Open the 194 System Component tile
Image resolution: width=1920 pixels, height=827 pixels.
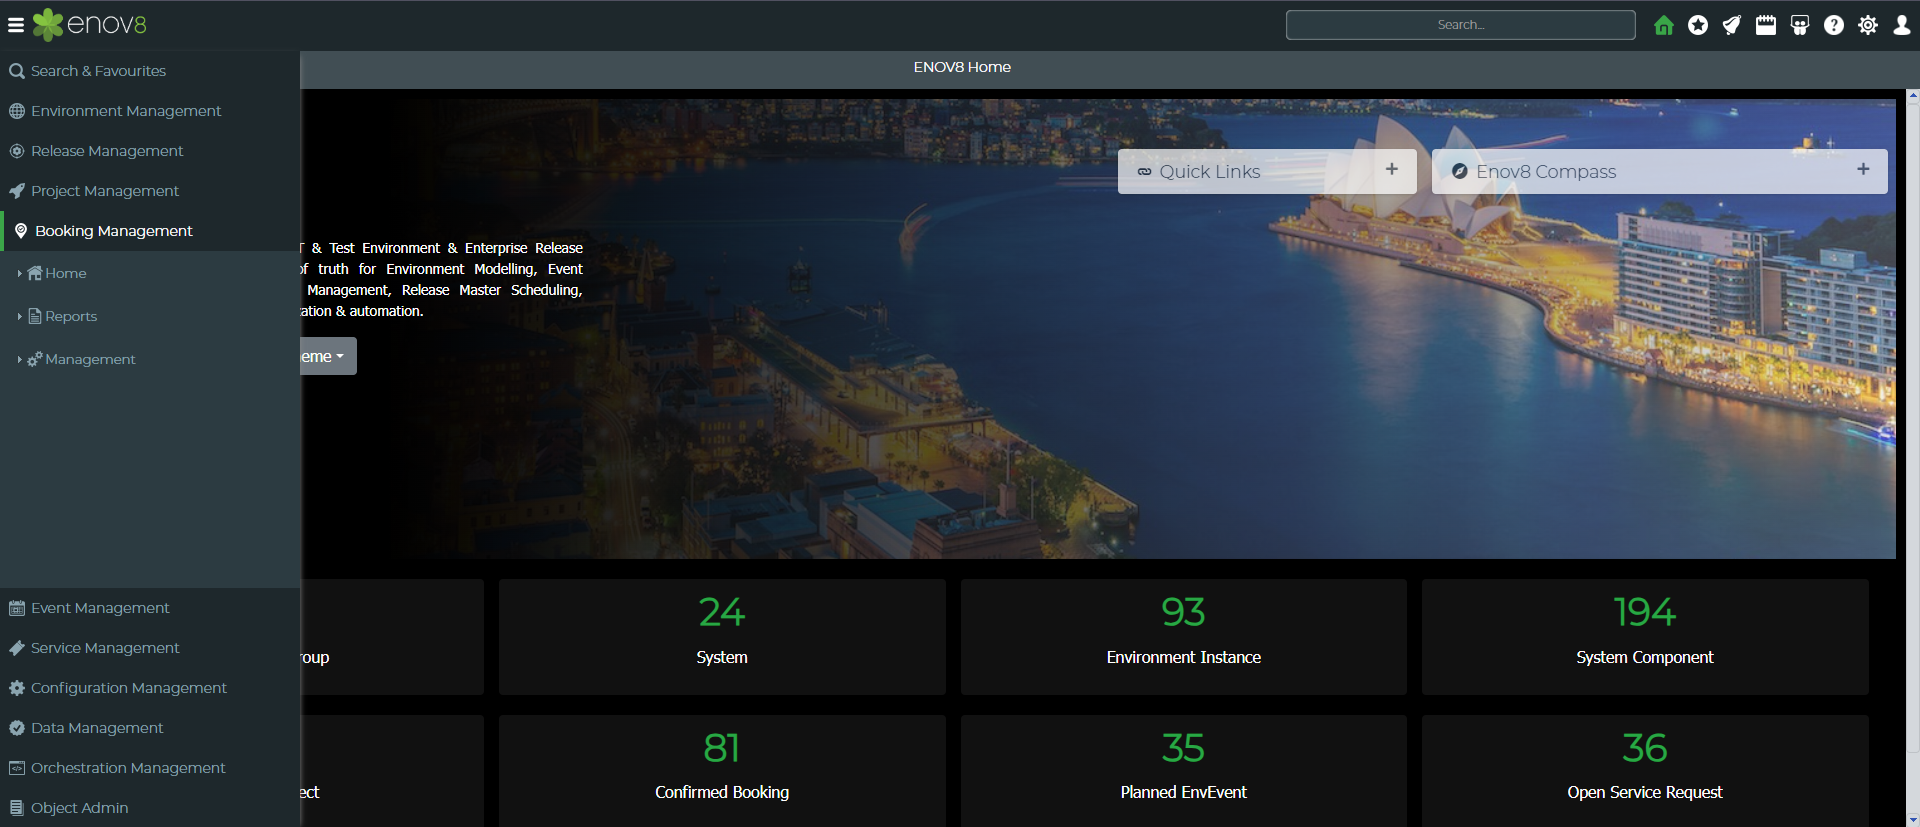1645,637
